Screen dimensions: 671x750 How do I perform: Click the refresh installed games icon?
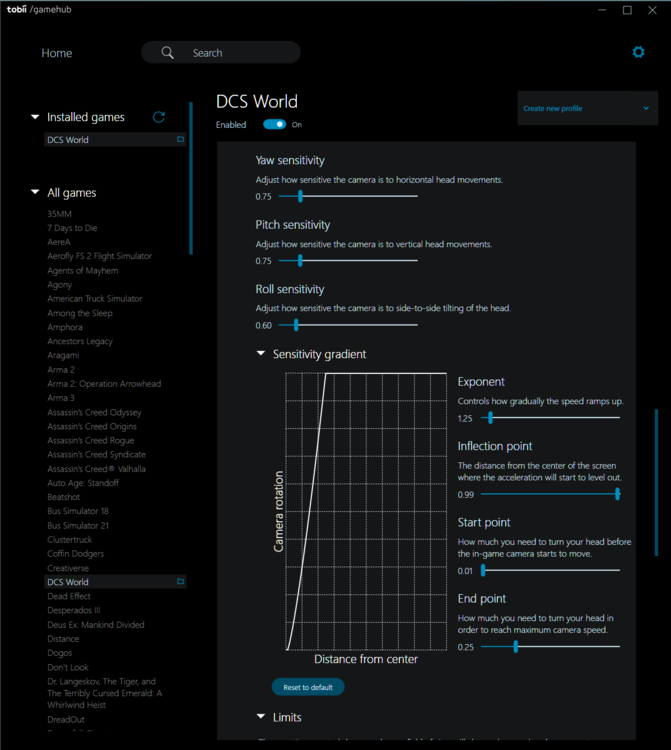click(x=158, y=117)
